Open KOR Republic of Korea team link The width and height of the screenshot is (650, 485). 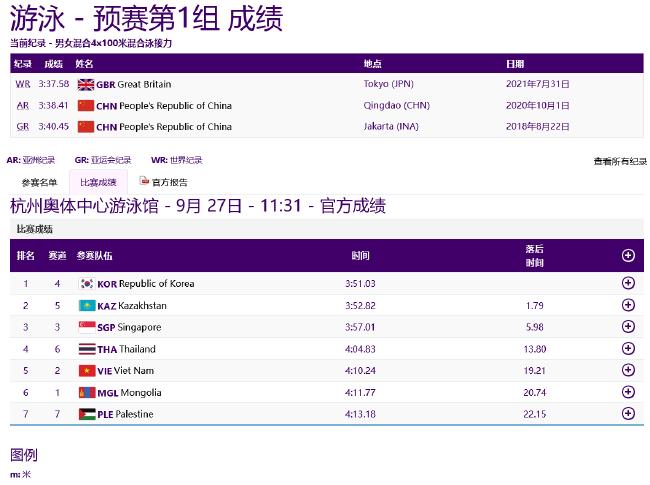[x=146, y=284]
